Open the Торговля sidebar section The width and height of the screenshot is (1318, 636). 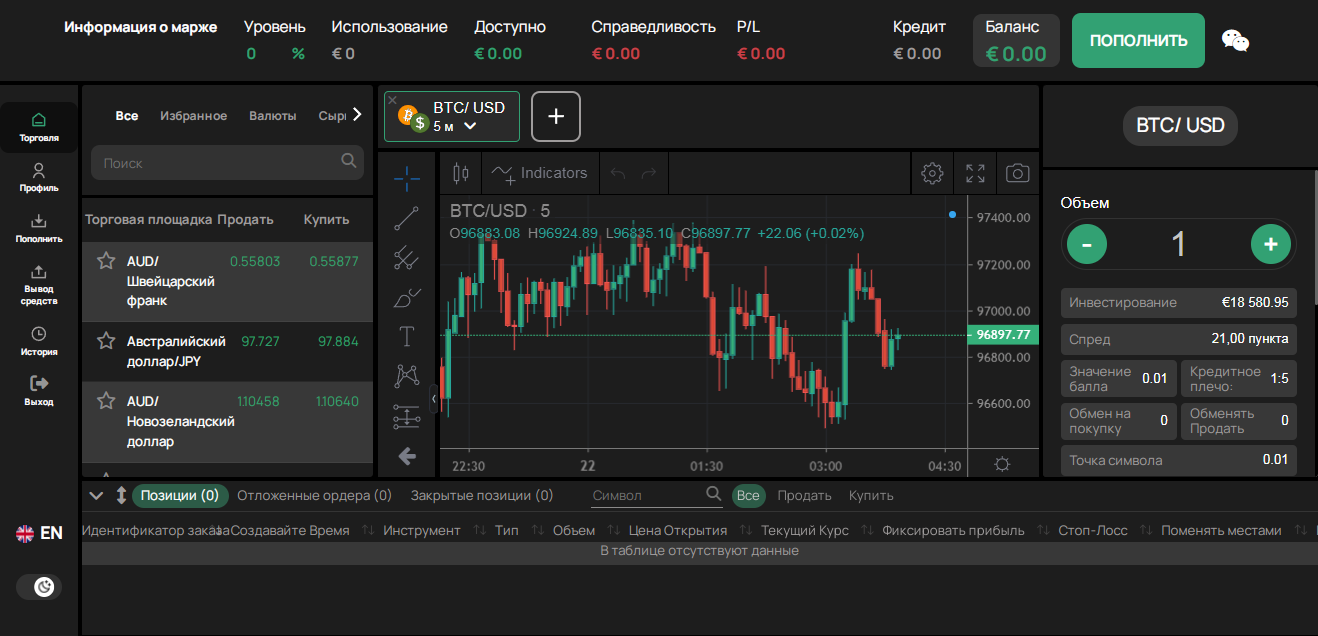(38, 127)
